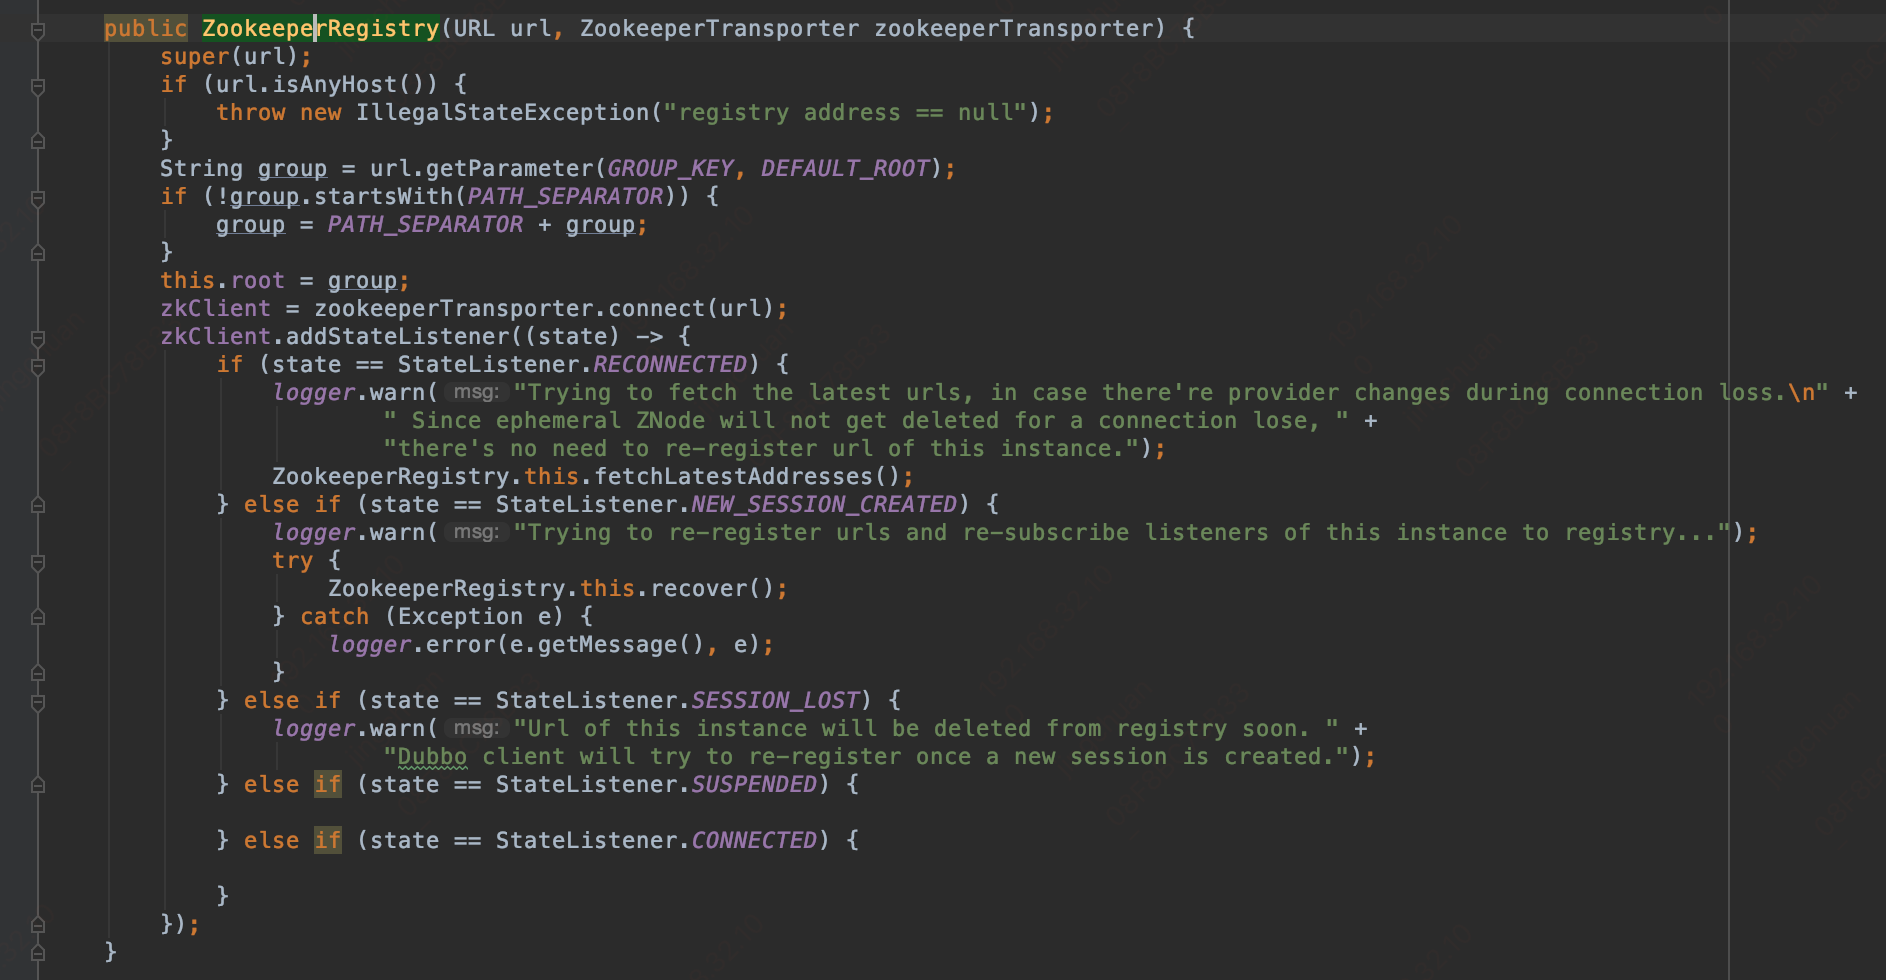Fold the RECONNECTED if-block gutter marker
Viewport: 1886px width, 980px height.
point(38,366)
